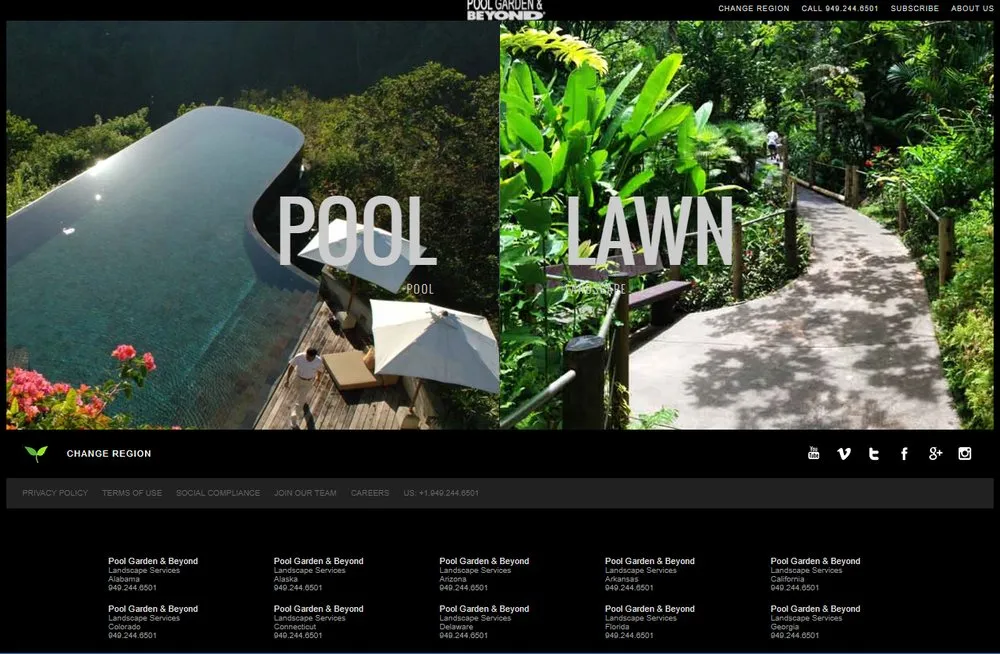Open the Twitter profile icon
The width and height of the screenshot is (1000, 654).
coord(873,452)
